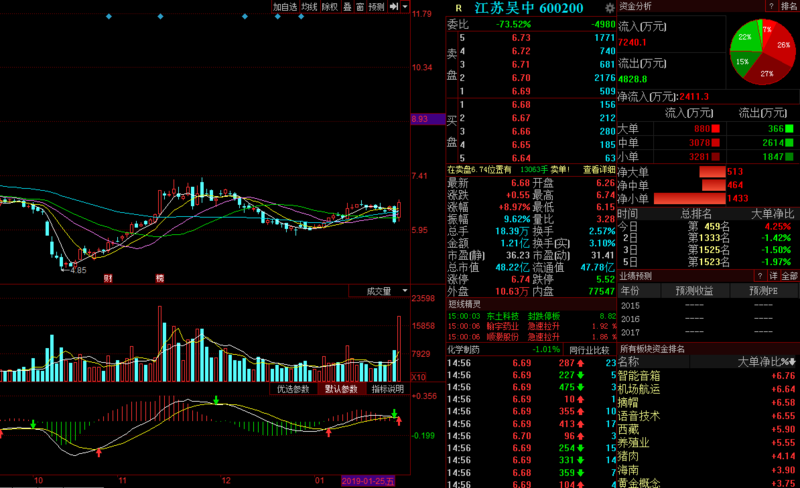
Task: Click the 加自选 add-to-watchlist button
Action: point(285,7)
